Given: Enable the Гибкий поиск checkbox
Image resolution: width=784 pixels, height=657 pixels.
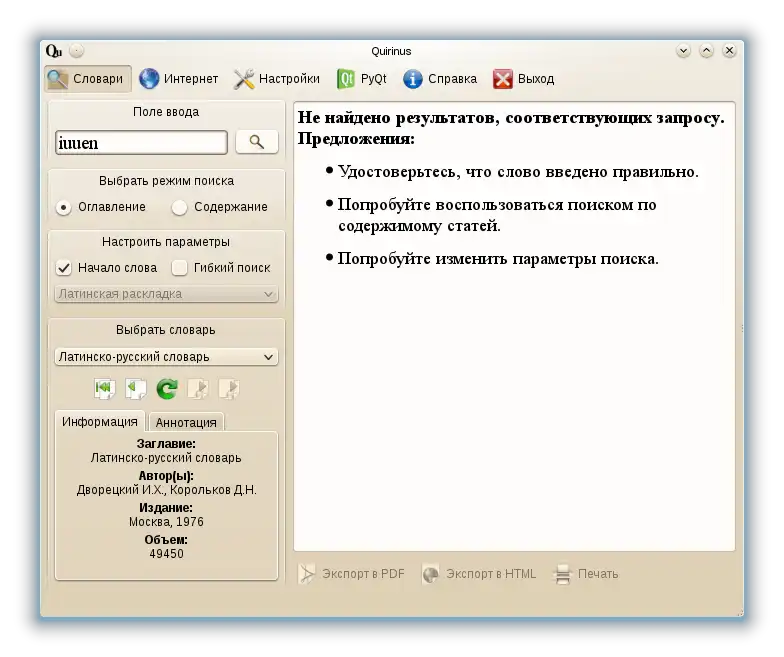Looking at the screenshot, I should click(221, 268).
